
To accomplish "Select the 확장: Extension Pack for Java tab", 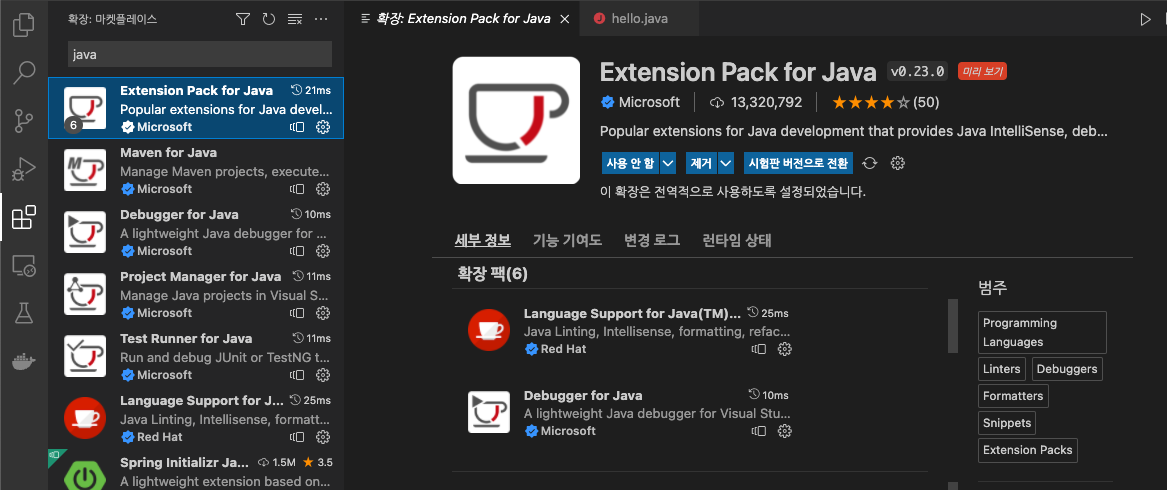I will [x=464, y=19].
